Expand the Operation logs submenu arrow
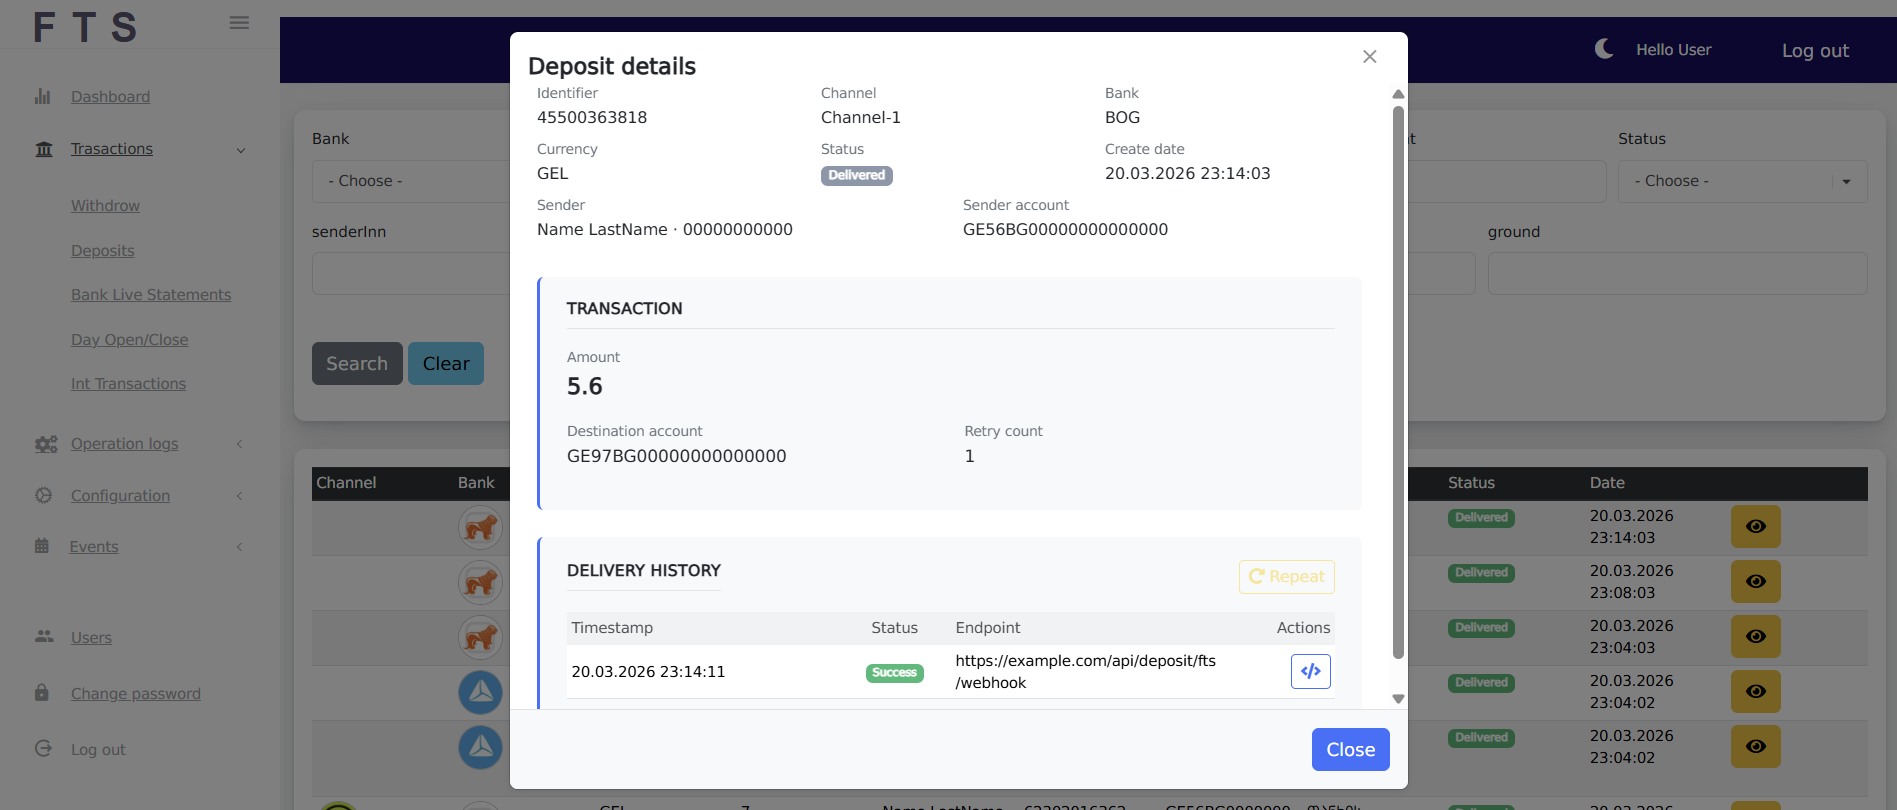 pyautogui.click(x=240, y=444)
